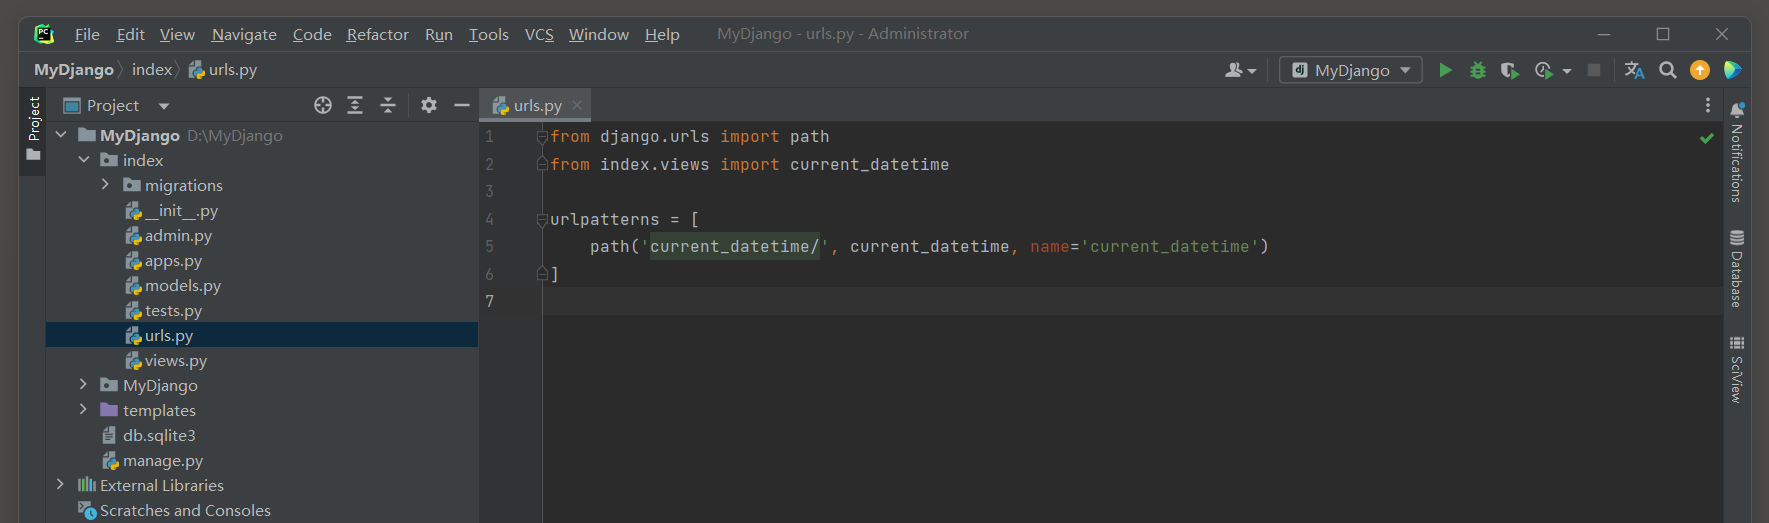Image resolution: width=1769 pixels, height=523 pixels.
Task: Open the View menu
Action: click(x=177, y=34)
